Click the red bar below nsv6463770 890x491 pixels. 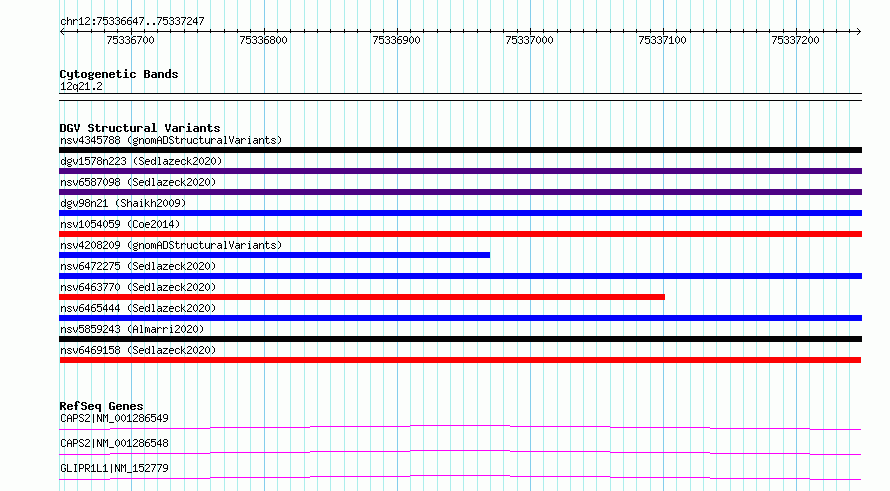point(362,297)
